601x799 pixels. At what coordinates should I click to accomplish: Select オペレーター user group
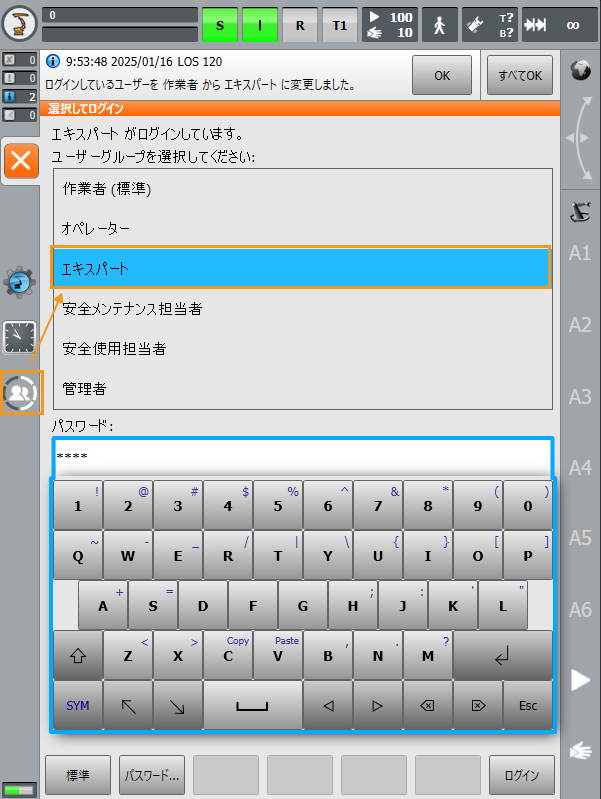[x=303, y=228]
